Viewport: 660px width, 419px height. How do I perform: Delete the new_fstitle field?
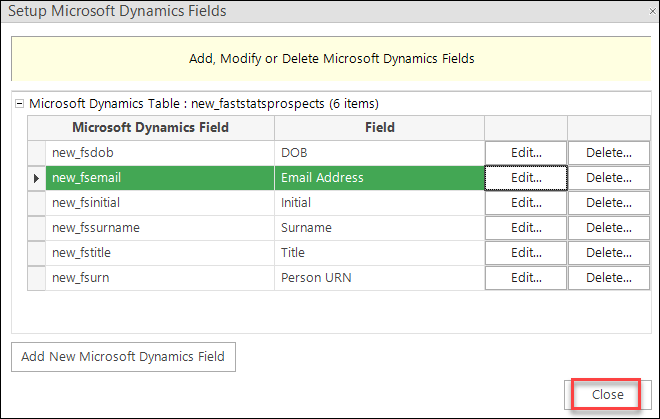(609, 253)
